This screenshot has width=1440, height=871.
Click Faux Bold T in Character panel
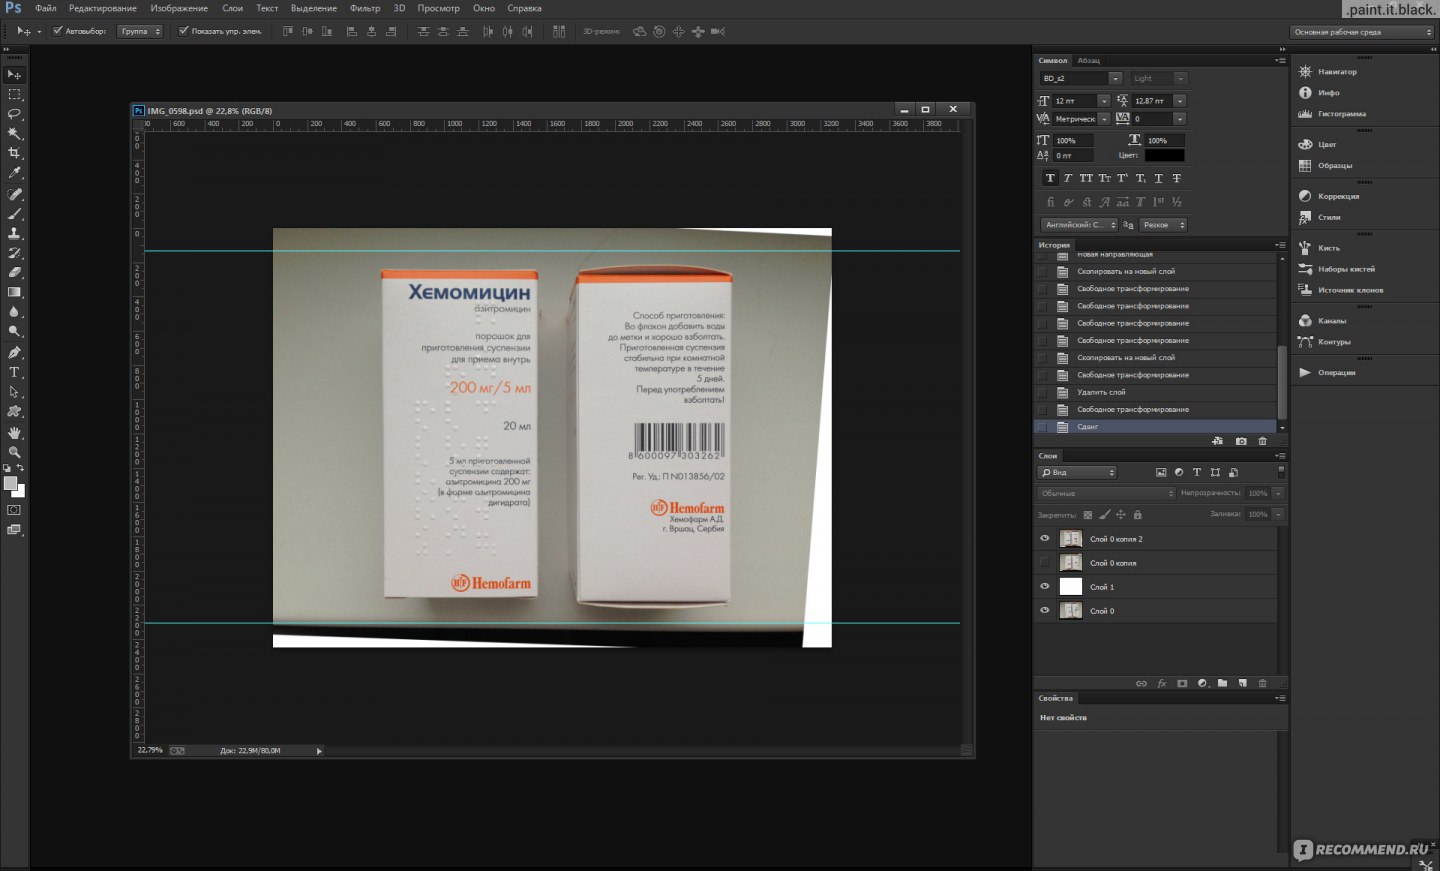(x=1050, y=178)
